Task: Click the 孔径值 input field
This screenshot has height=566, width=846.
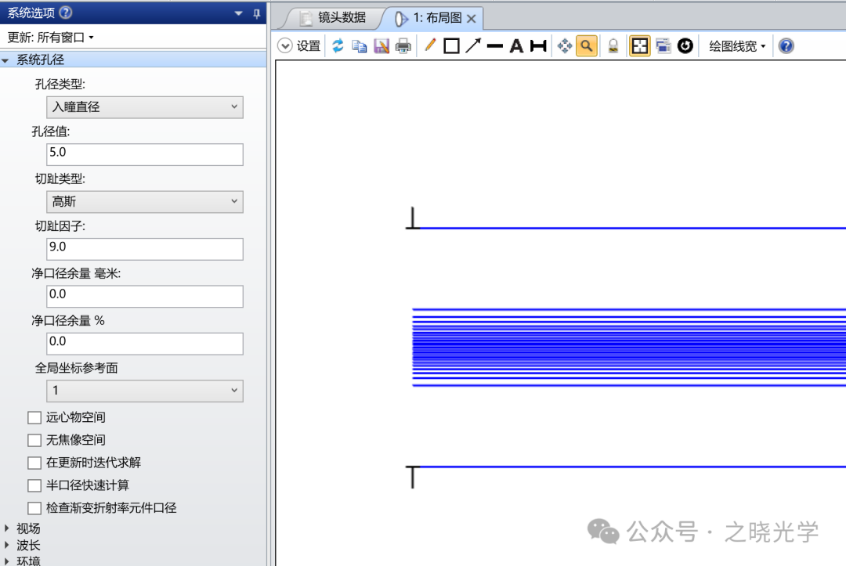Action: (x=144, y=154)
